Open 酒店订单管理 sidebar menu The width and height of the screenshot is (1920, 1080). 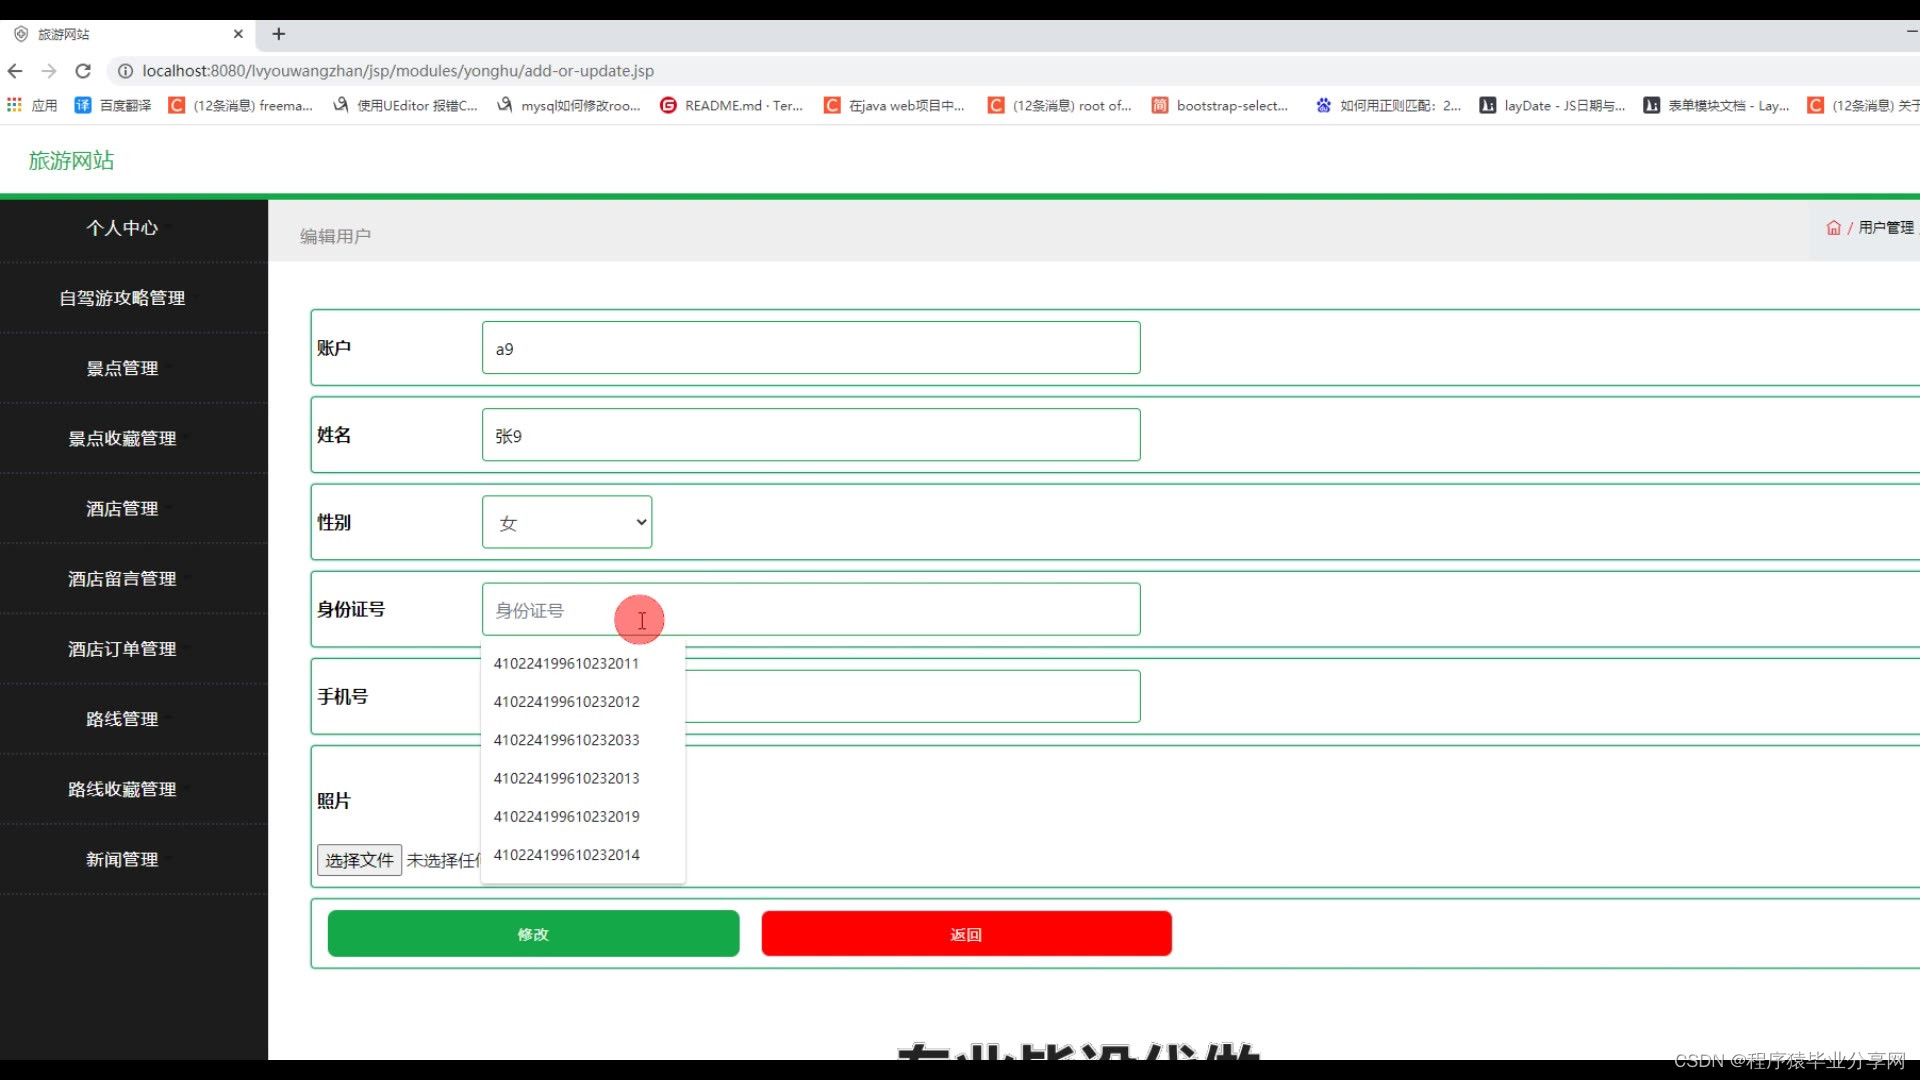(x=122, y=649)
